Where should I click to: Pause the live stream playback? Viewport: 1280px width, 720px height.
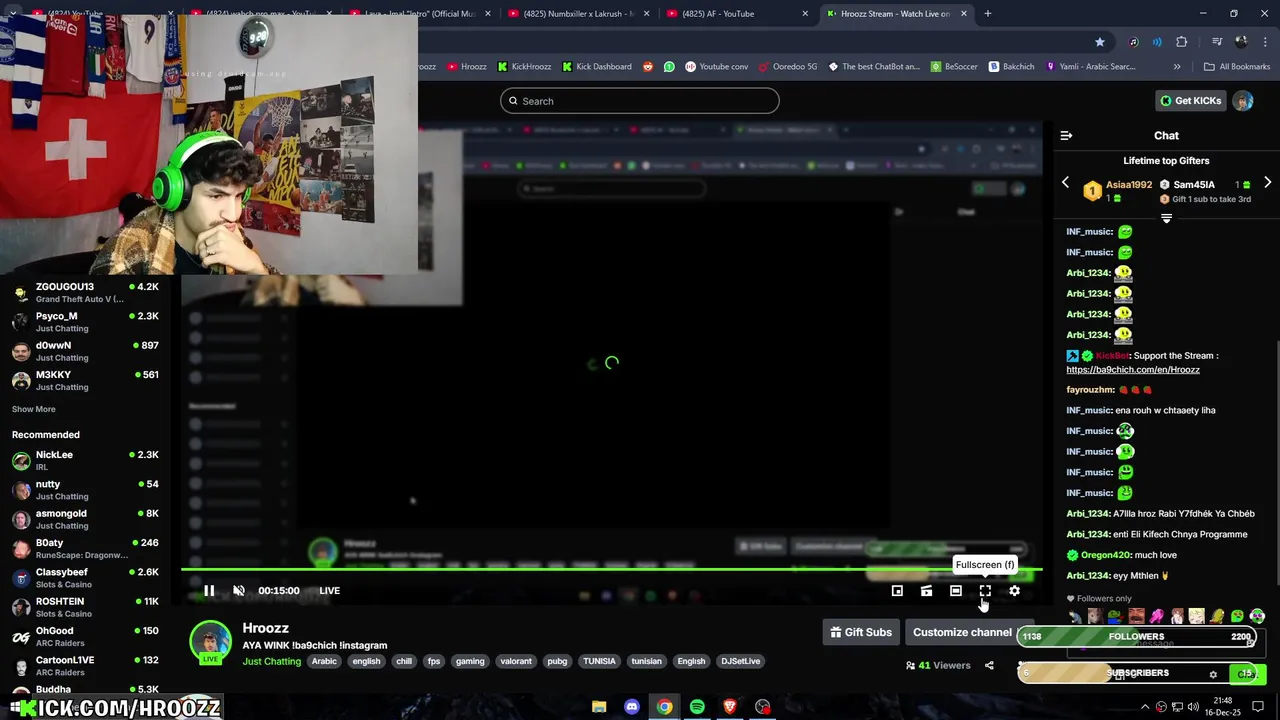209,591
